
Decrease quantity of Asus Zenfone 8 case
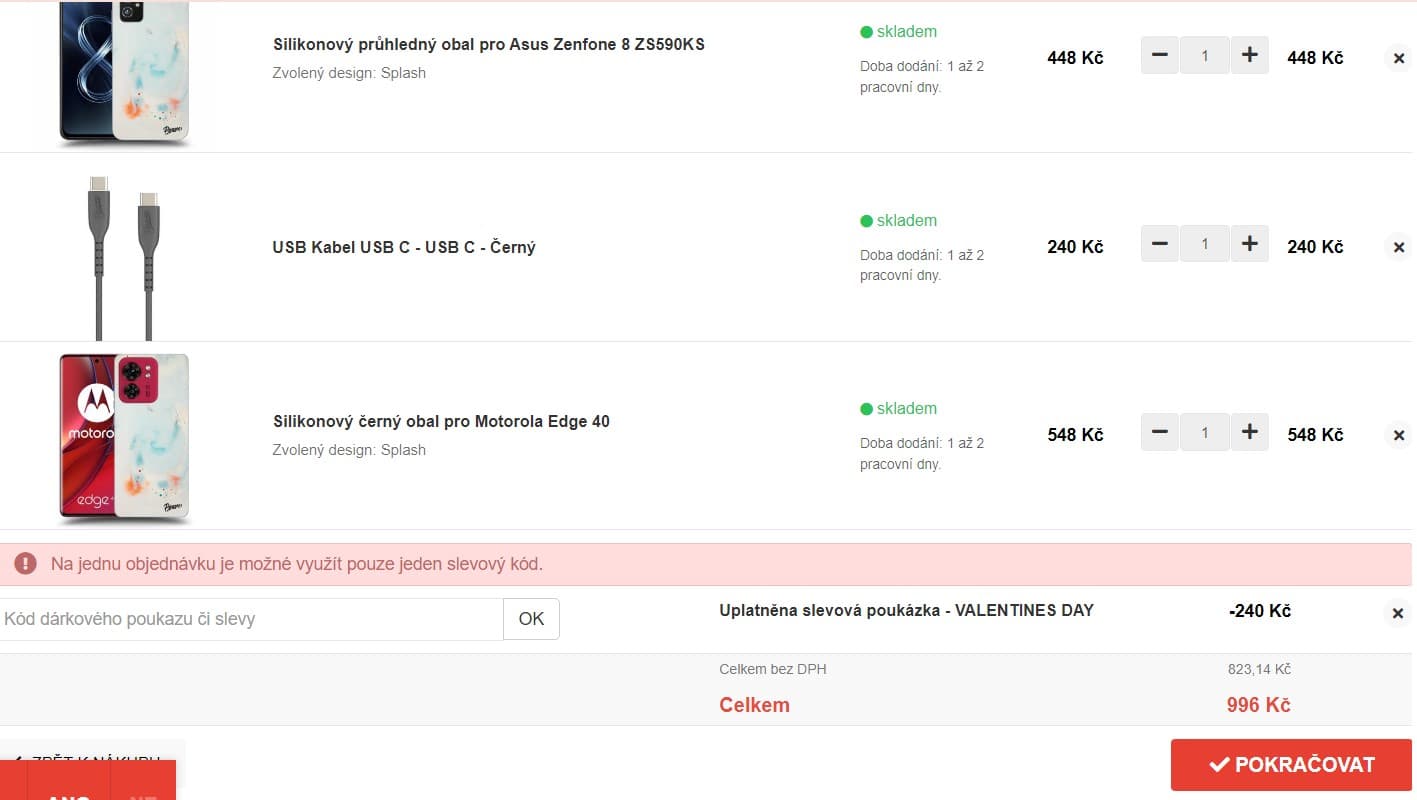1159,55
